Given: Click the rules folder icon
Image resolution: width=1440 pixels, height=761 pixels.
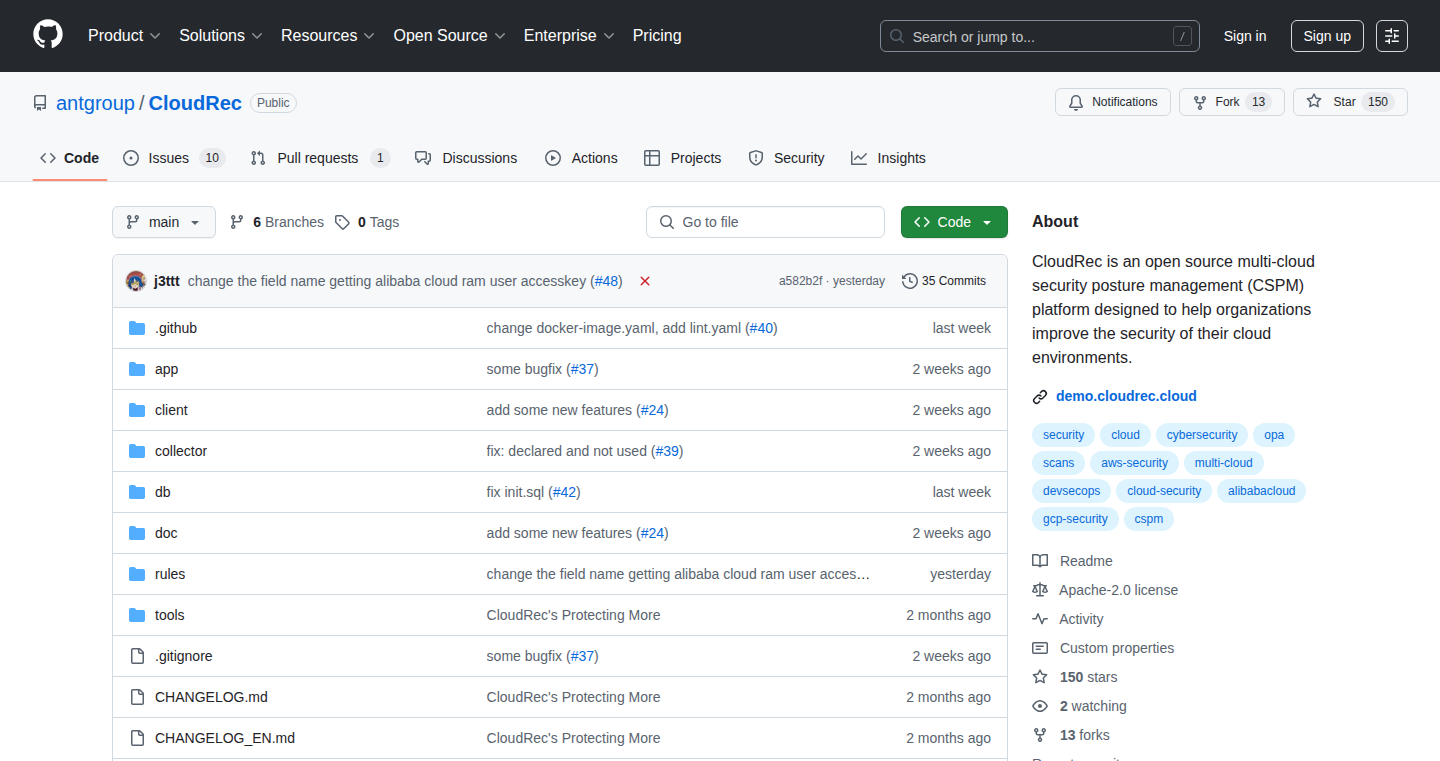Looking at the screenshot, I should 137,574.
